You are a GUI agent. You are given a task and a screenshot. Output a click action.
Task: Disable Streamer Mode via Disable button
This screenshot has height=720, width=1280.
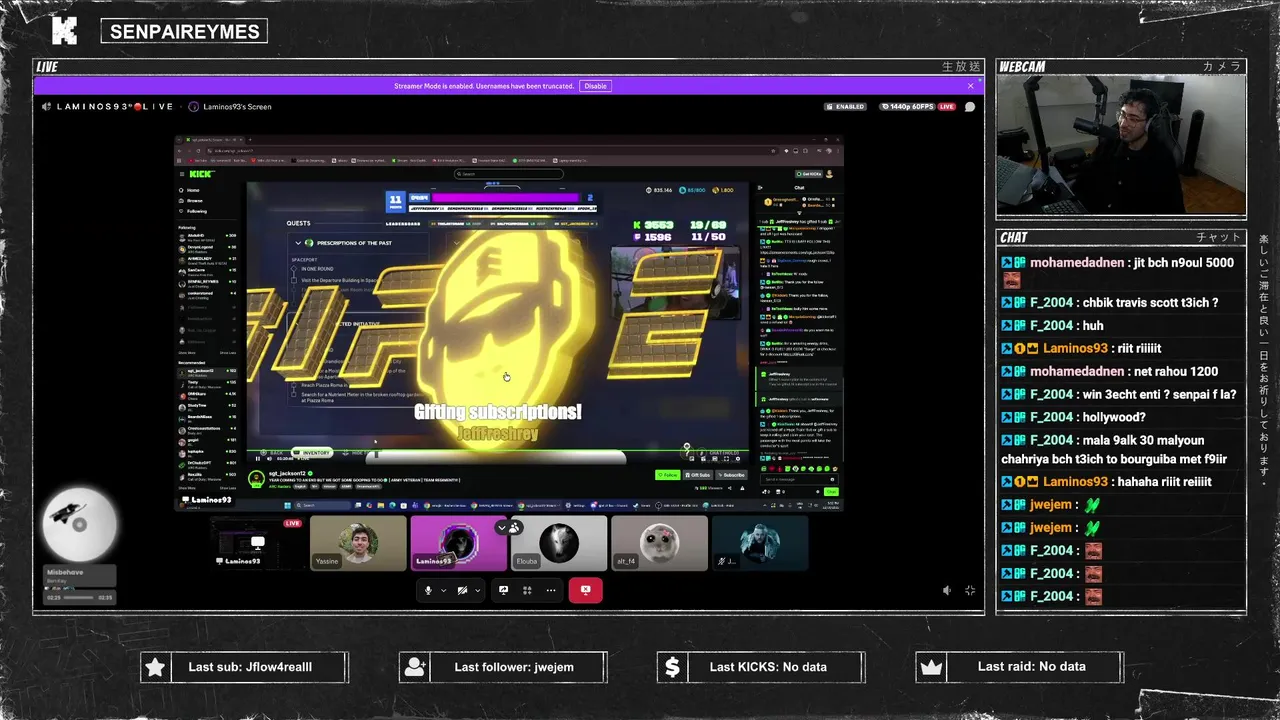click(x=595, y=86)
